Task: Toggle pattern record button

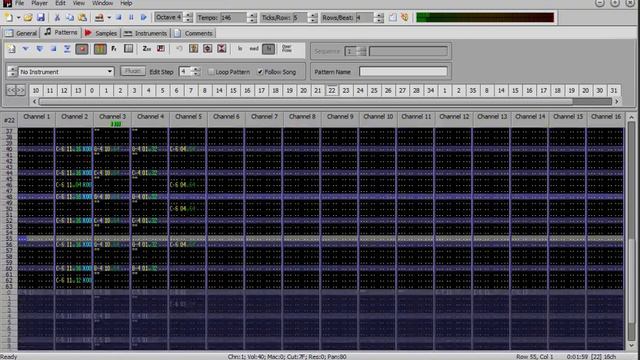Action: pos(82,49)
